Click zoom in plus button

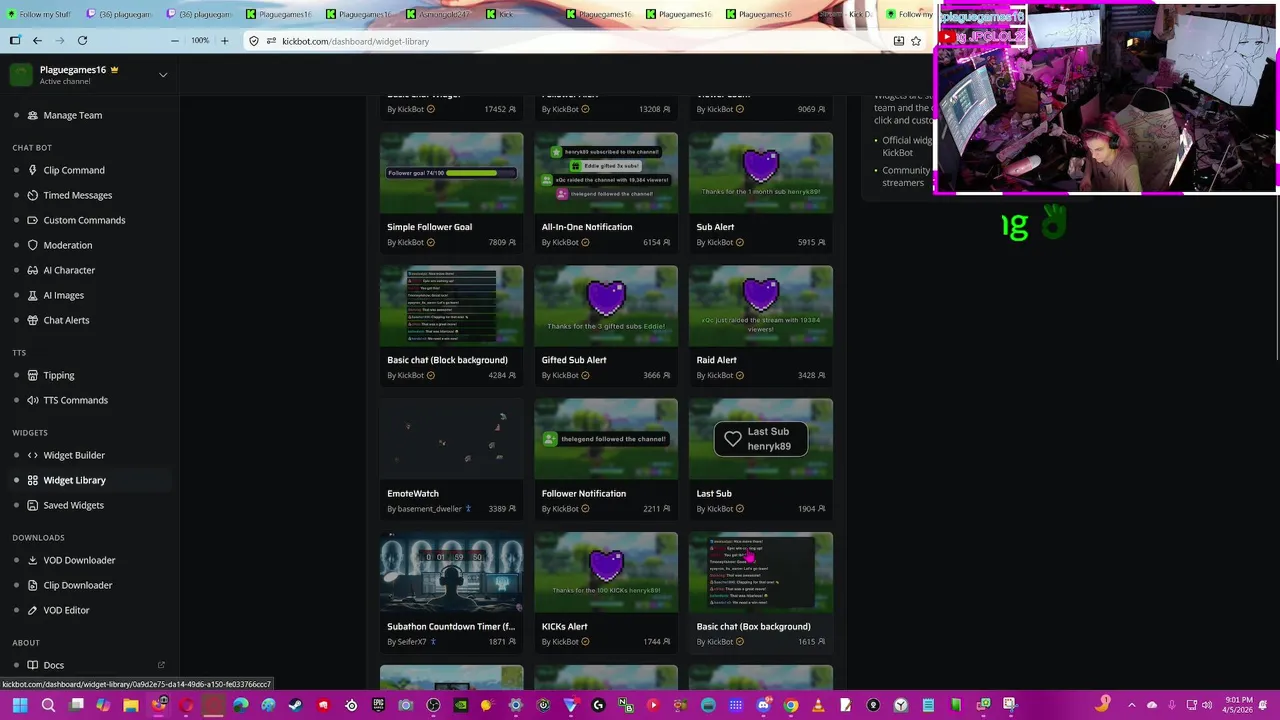pos(224,41)
